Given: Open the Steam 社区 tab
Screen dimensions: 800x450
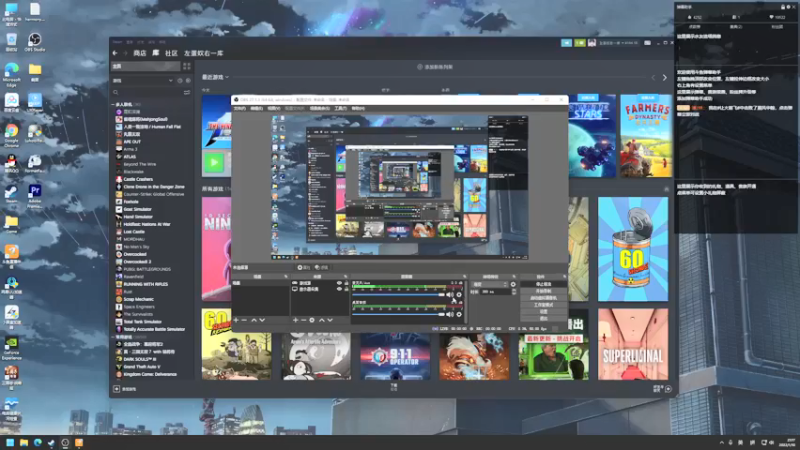Looking at the screenshot, I should coord(171,53).
